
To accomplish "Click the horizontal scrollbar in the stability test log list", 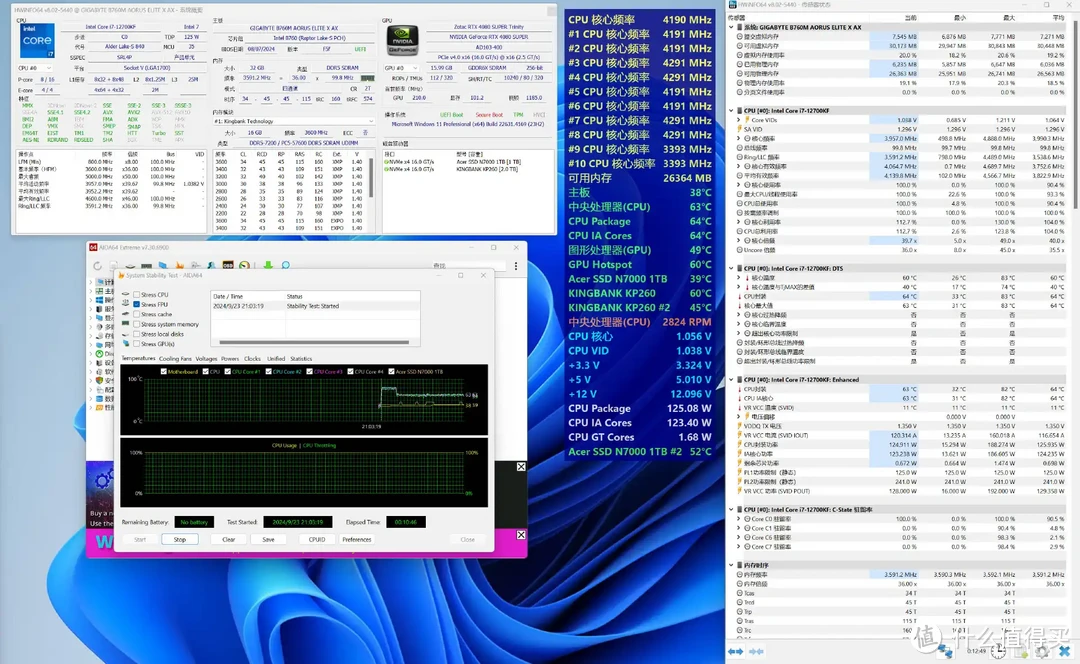I will pos(314,342).
